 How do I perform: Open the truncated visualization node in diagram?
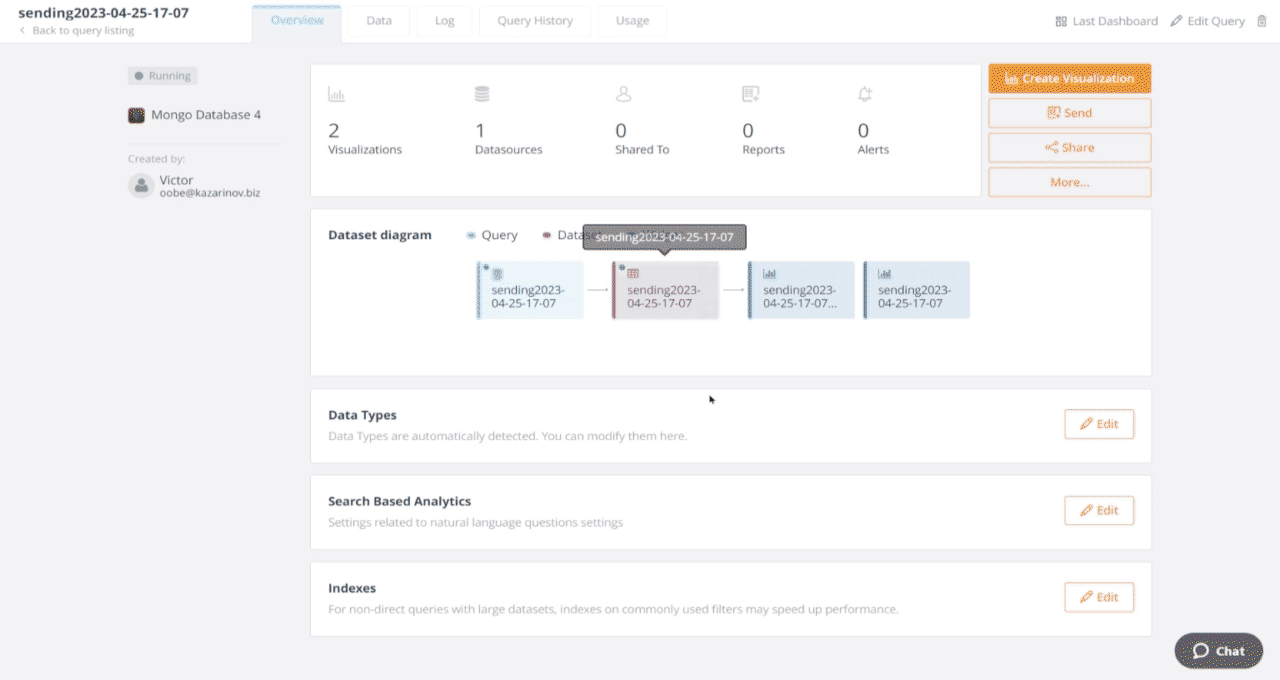(802, 291)
